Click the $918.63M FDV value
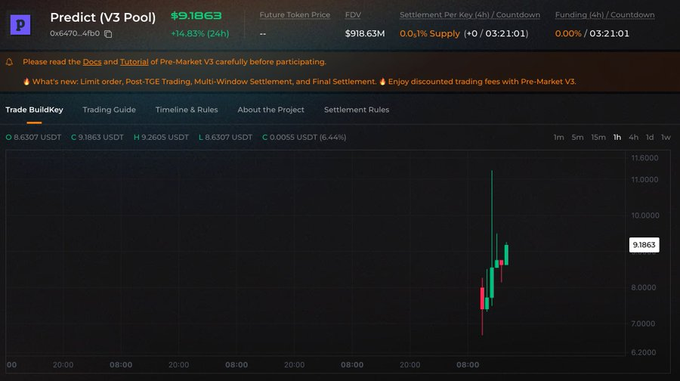This screenshot has width=680, height=381. (365, 34)
